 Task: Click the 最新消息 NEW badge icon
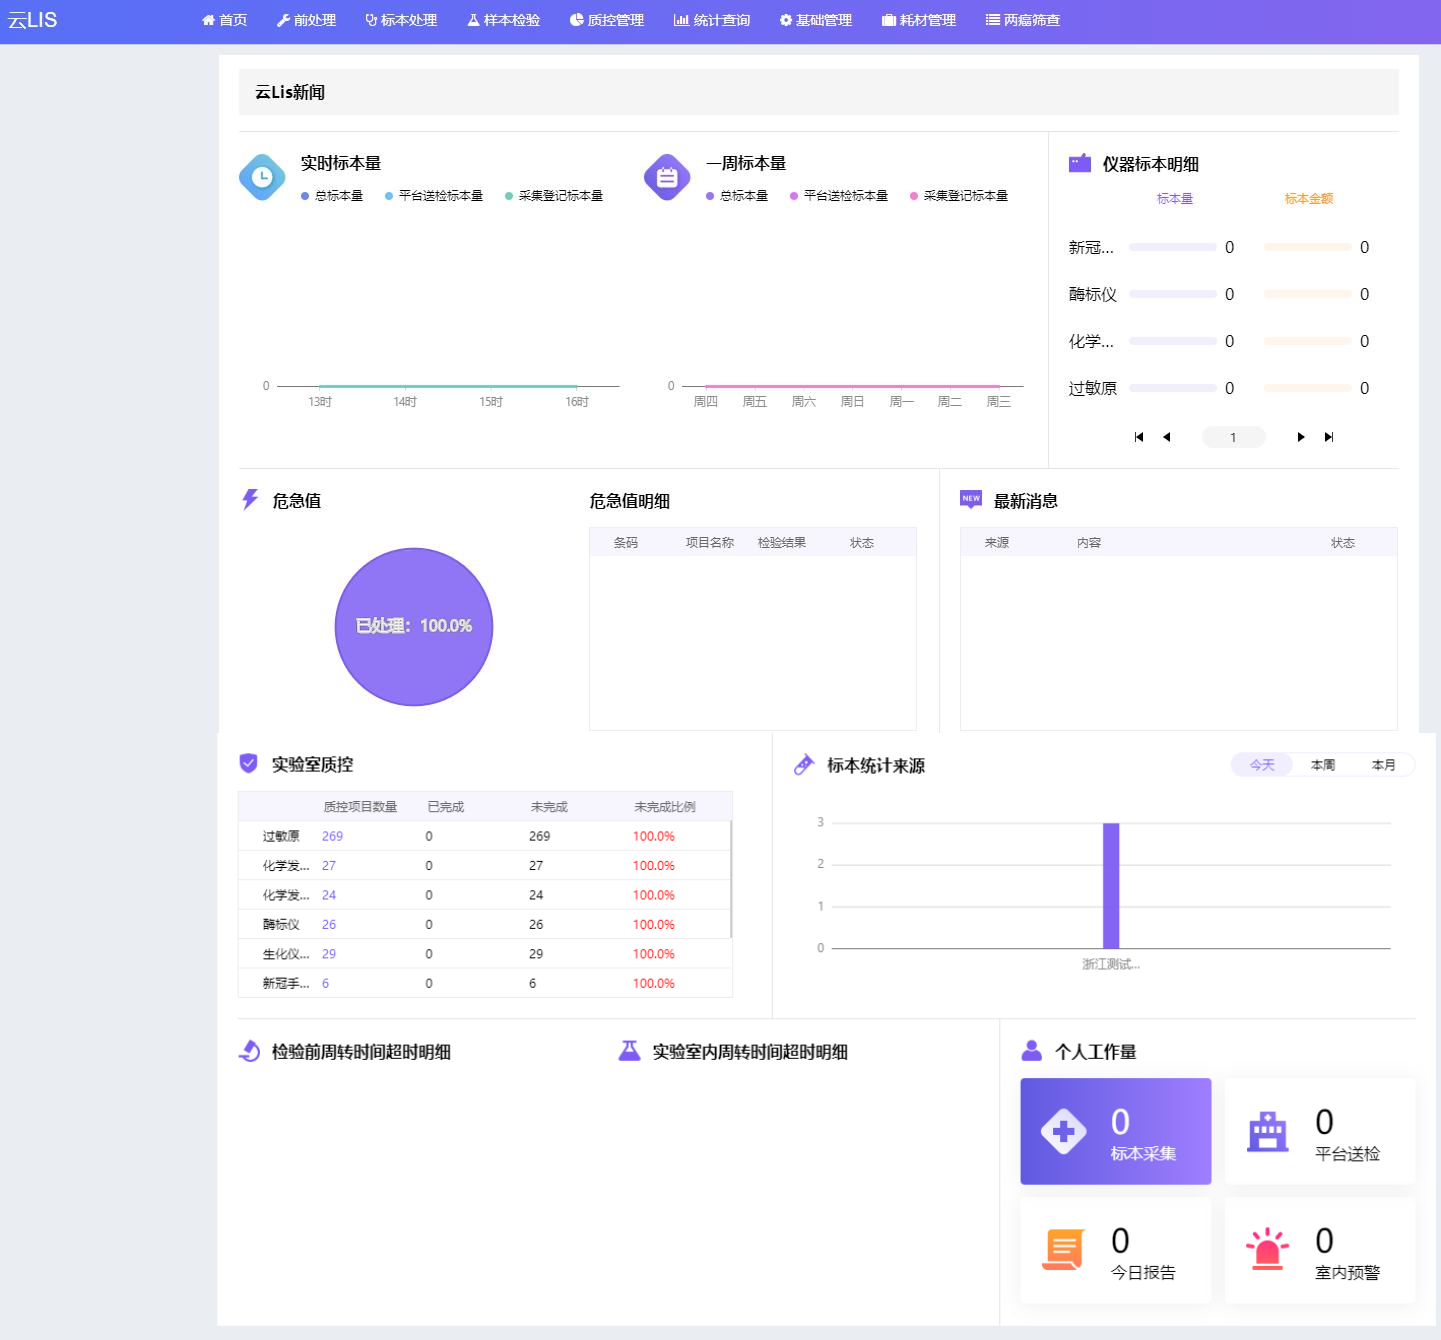point(971,500)
